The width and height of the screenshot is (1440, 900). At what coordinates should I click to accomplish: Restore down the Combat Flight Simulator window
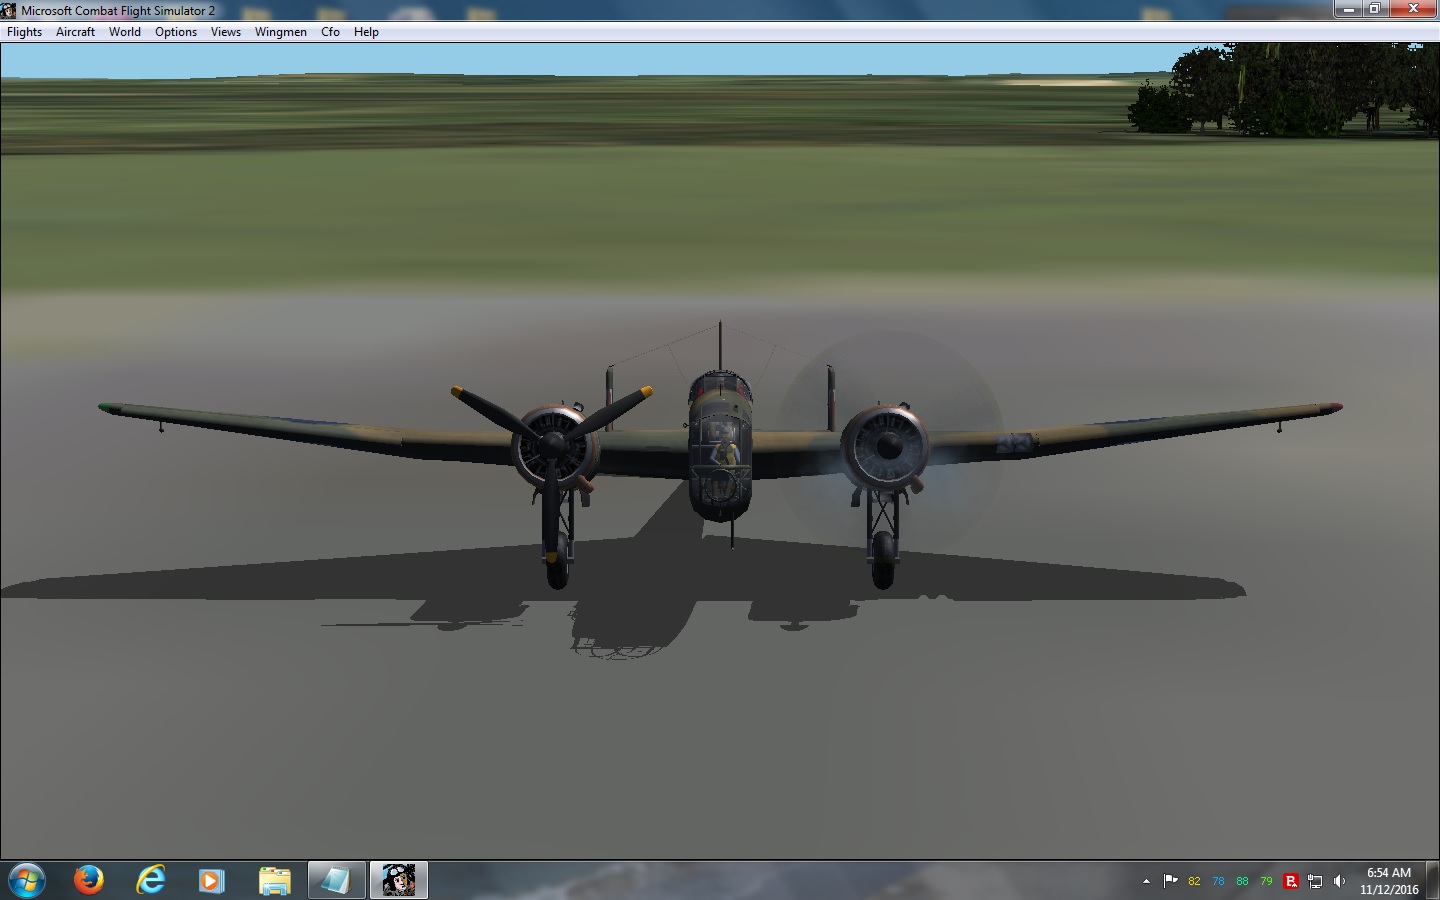pos(1375,9)
